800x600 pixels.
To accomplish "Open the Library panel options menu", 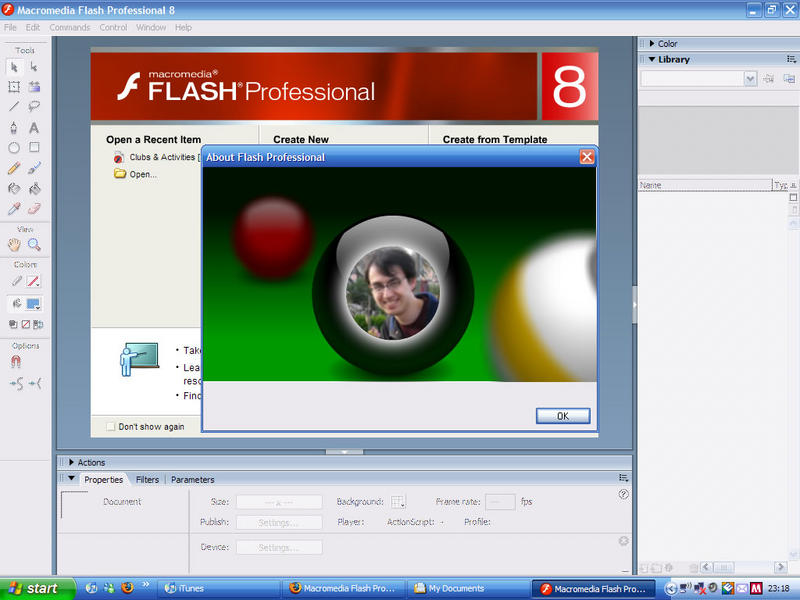I will 791,59.
